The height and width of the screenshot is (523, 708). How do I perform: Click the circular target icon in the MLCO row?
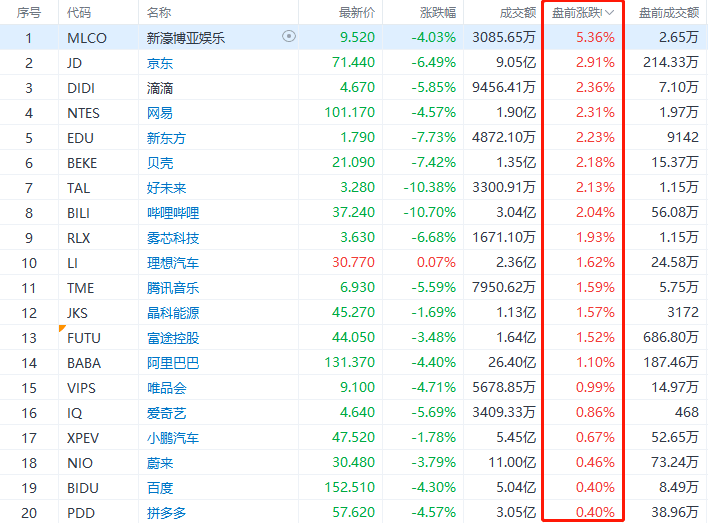click(x=289, y=36)
